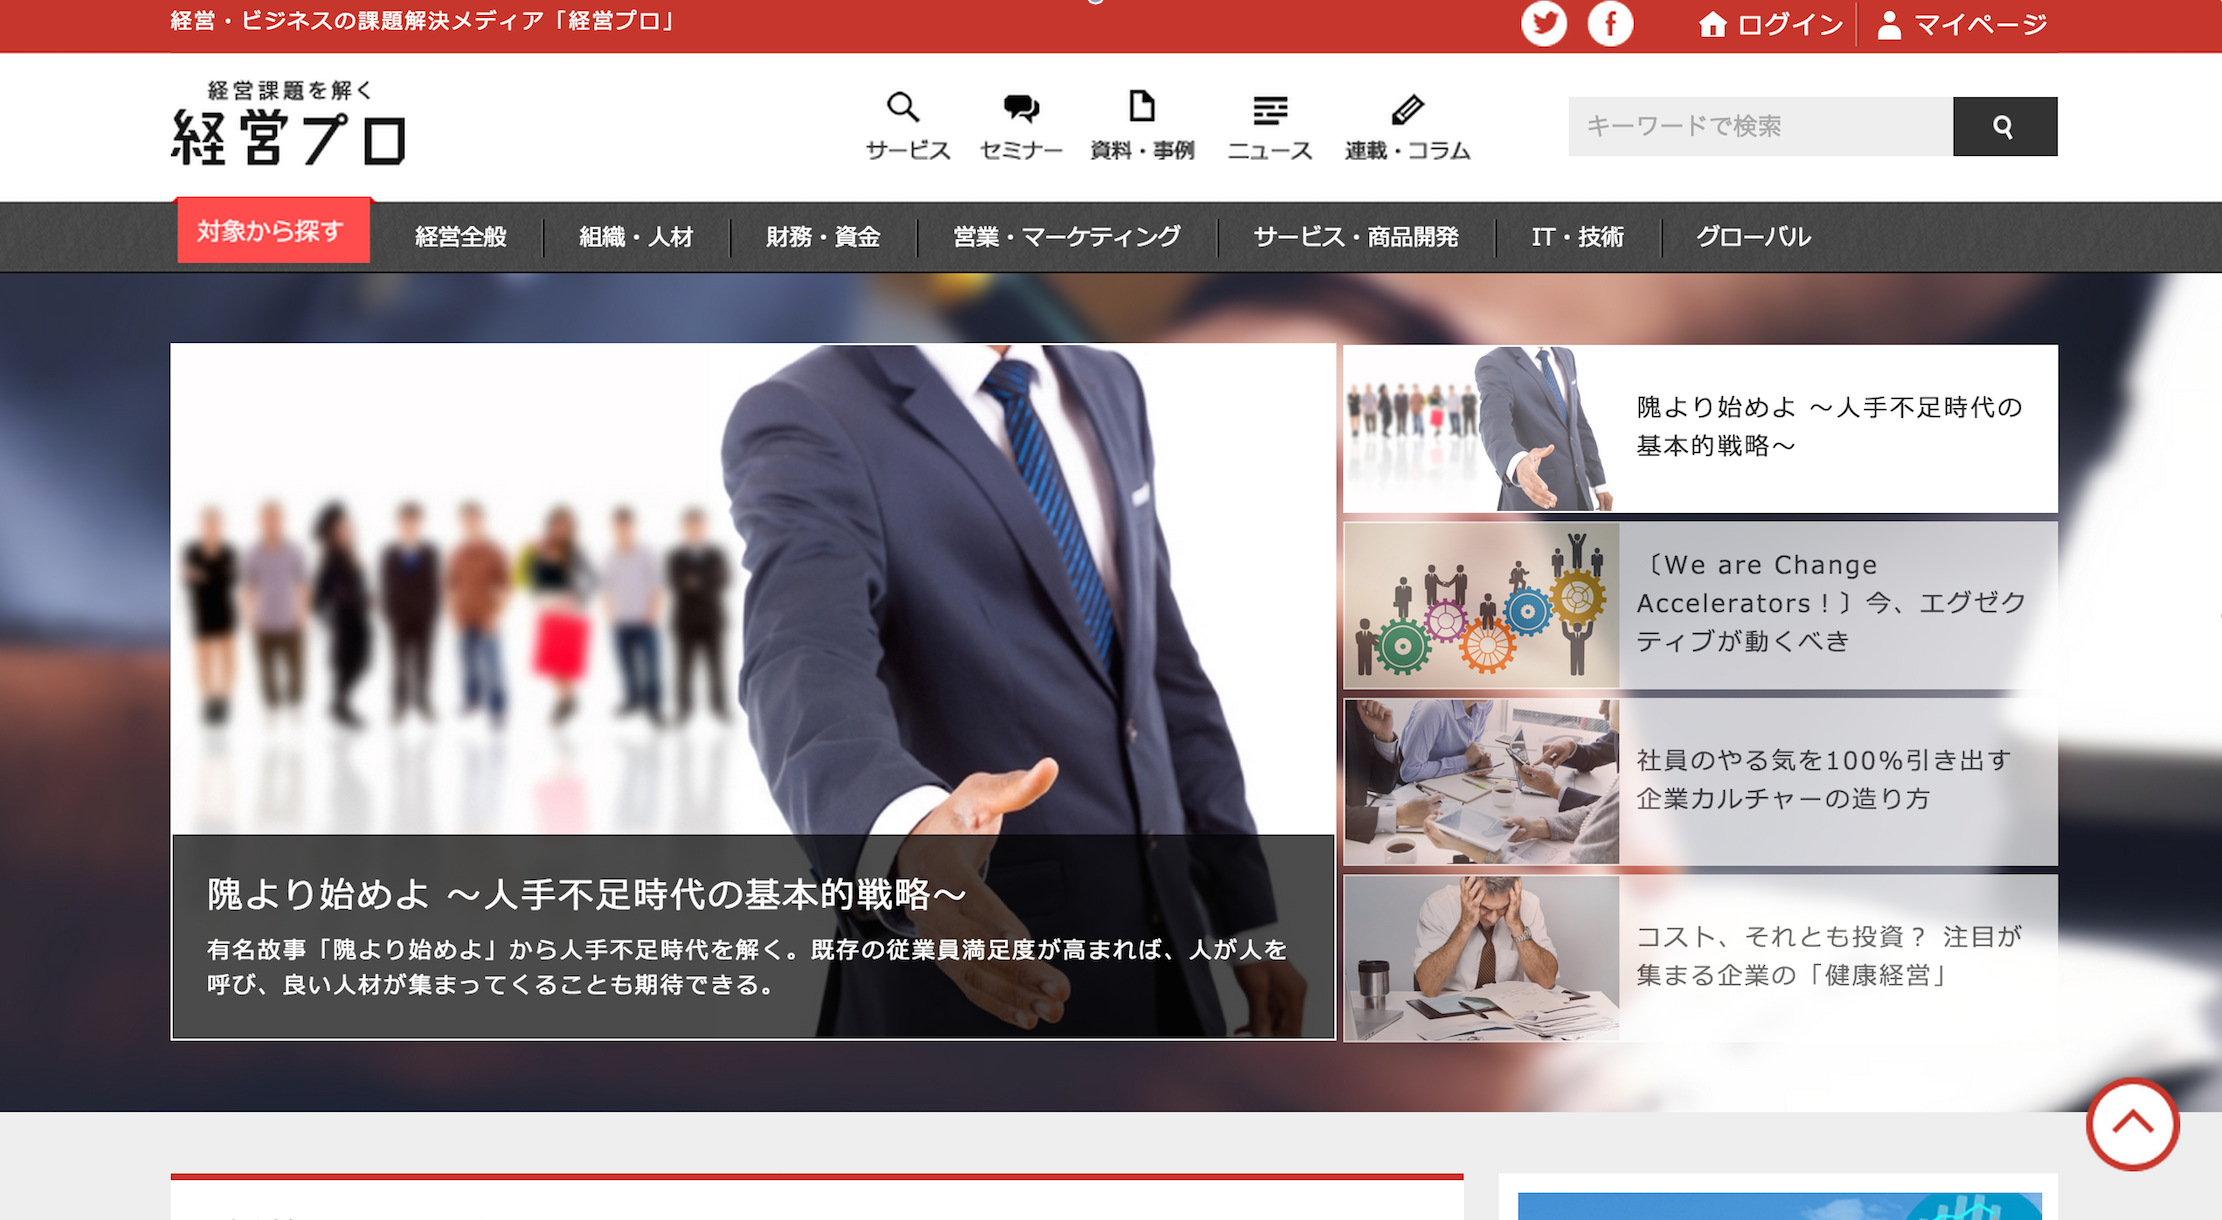
Task: Open the Twitter icon in header
Action: point(1544,23)
